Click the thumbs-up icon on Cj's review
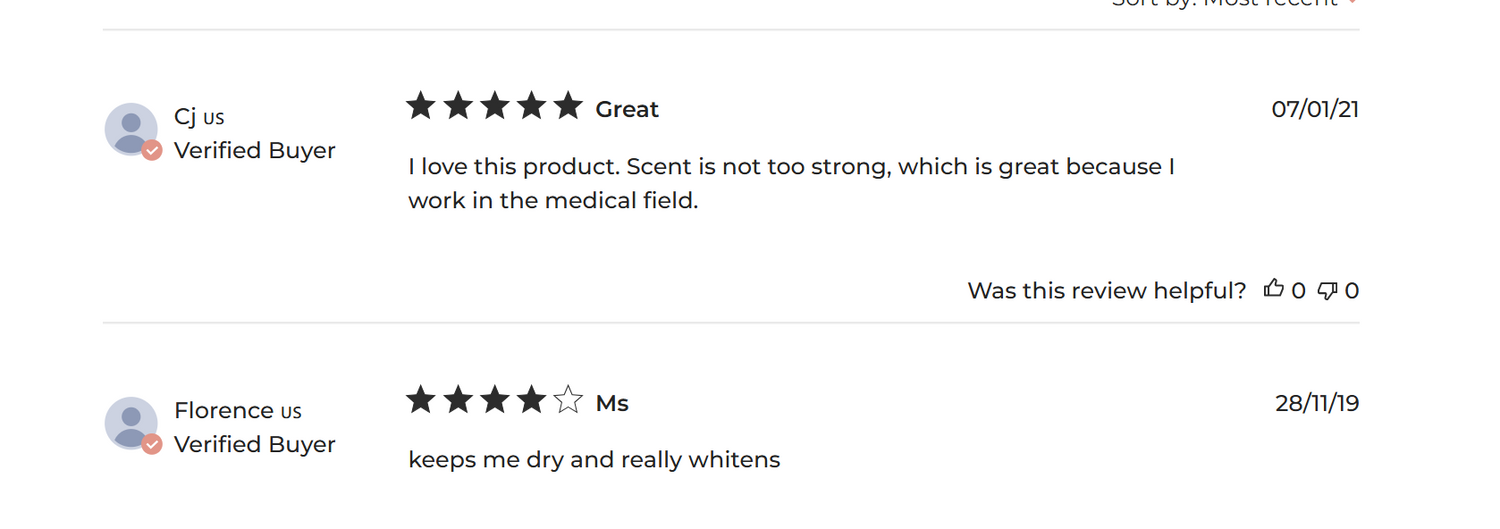The image size is (1500, 529). click(x=1273, y=289)
